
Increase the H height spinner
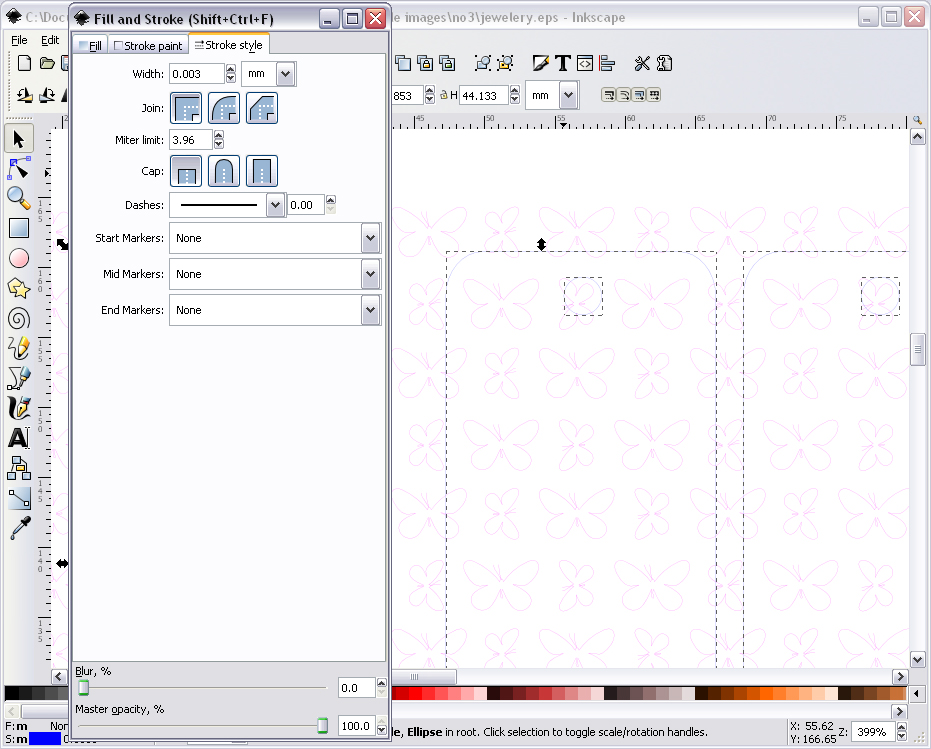(x=515, y=90)
